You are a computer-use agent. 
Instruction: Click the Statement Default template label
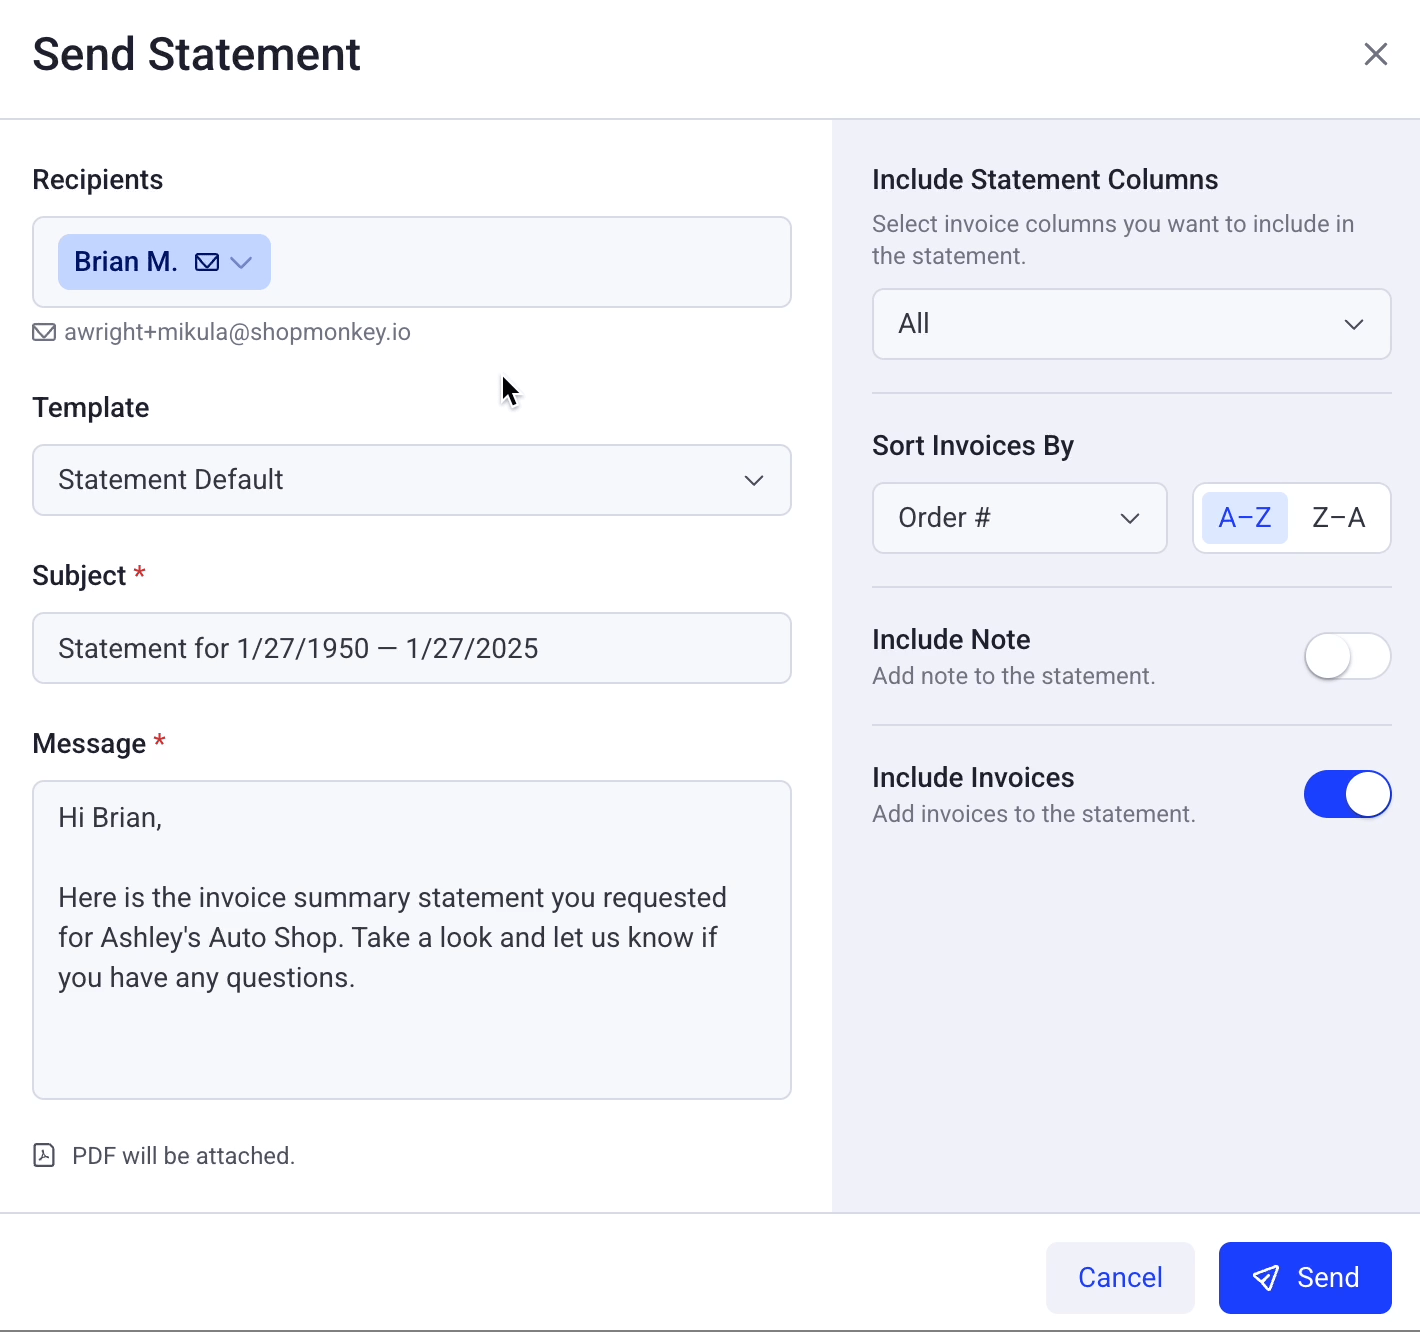click(x=170, y=480)
